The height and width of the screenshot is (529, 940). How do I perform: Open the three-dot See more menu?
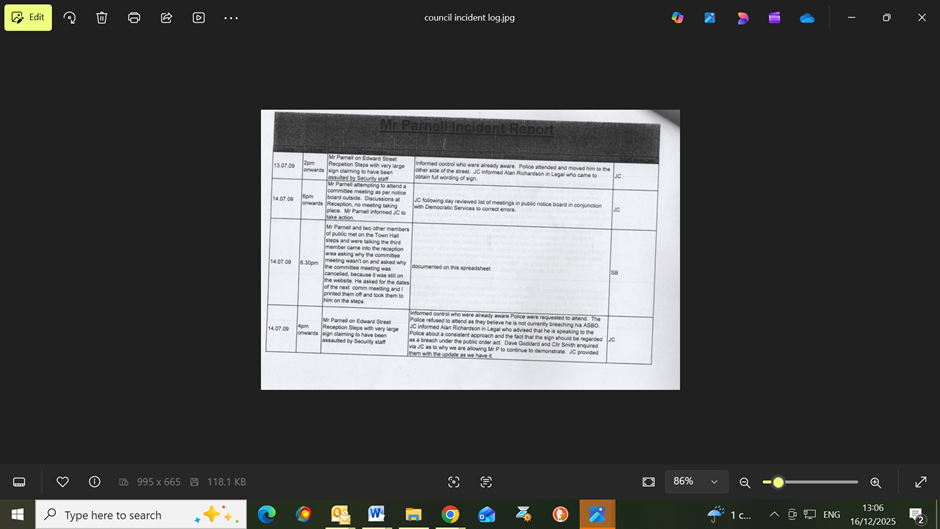[231, 18]
